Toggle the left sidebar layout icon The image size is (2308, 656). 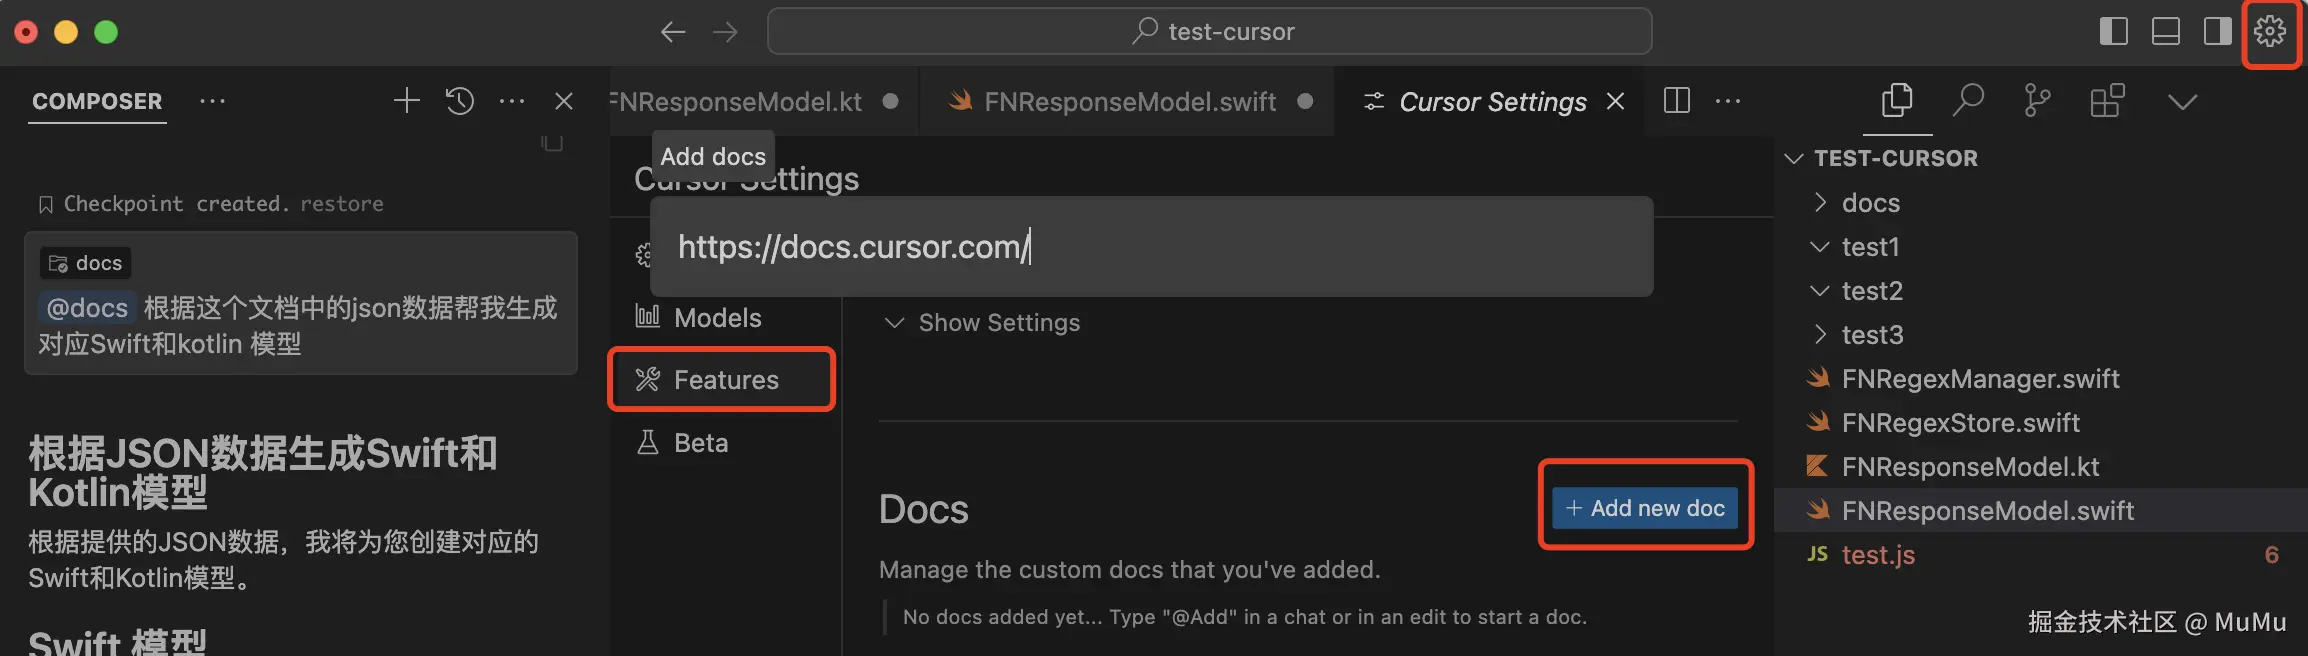coord(2113,32)
